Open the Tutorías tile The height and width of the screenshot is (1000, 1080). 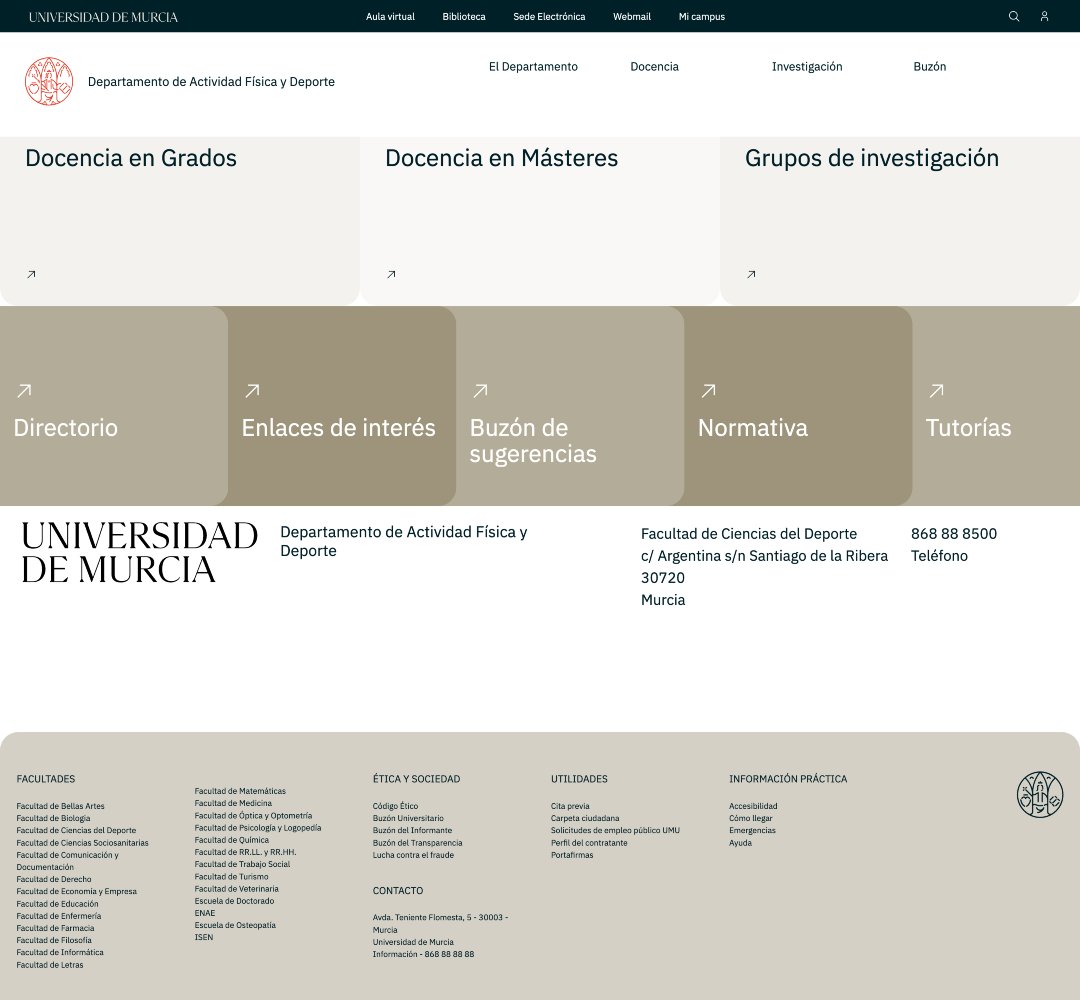[x=996, y=406]
